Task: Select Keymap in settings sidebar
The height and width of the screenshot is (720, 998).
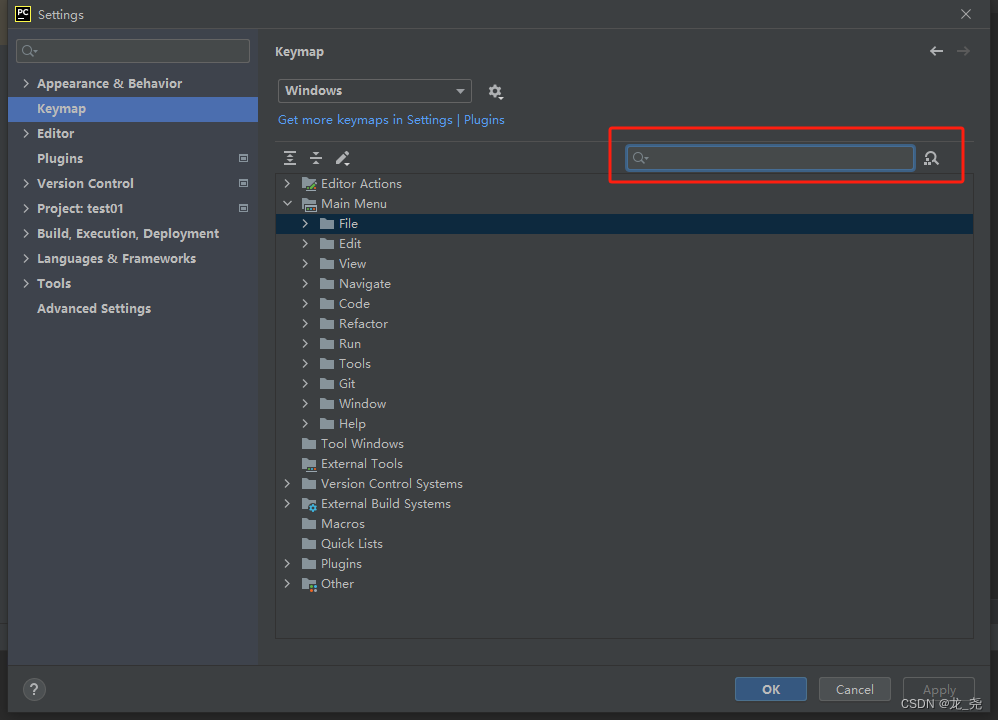Action: point(133,109)
